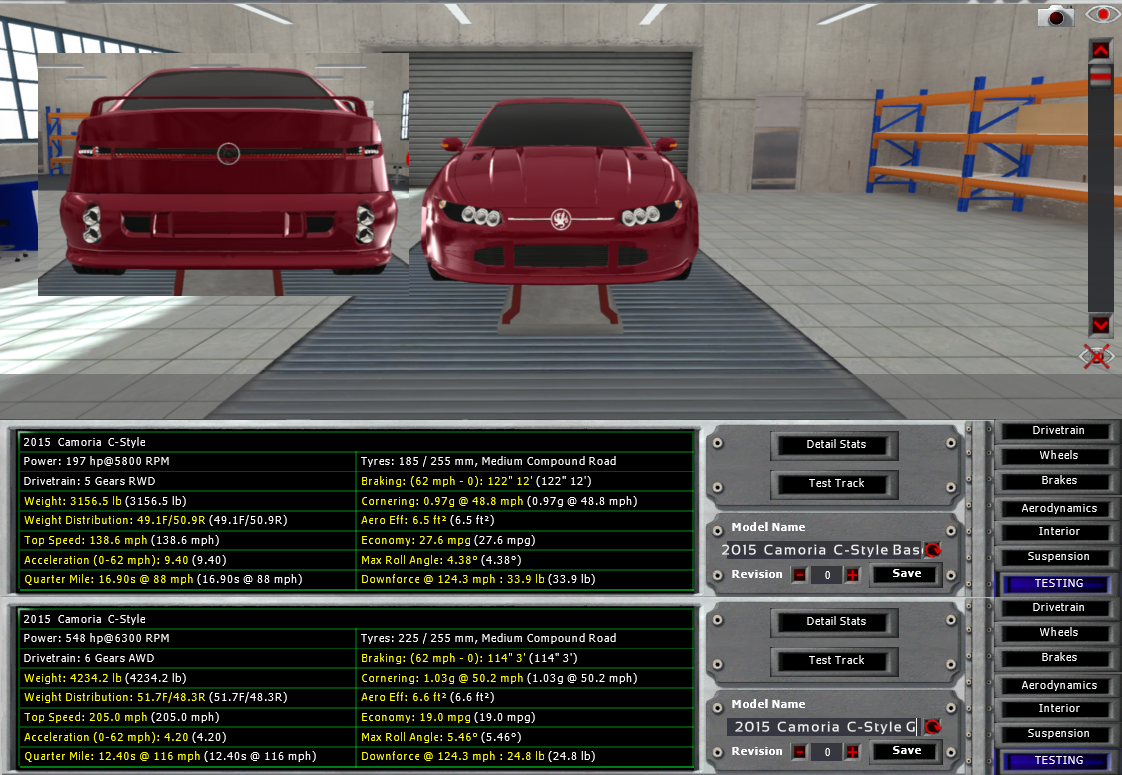The image size is (1122, 775).
Task: Reset the top car's model name
Action: [933, 550]
